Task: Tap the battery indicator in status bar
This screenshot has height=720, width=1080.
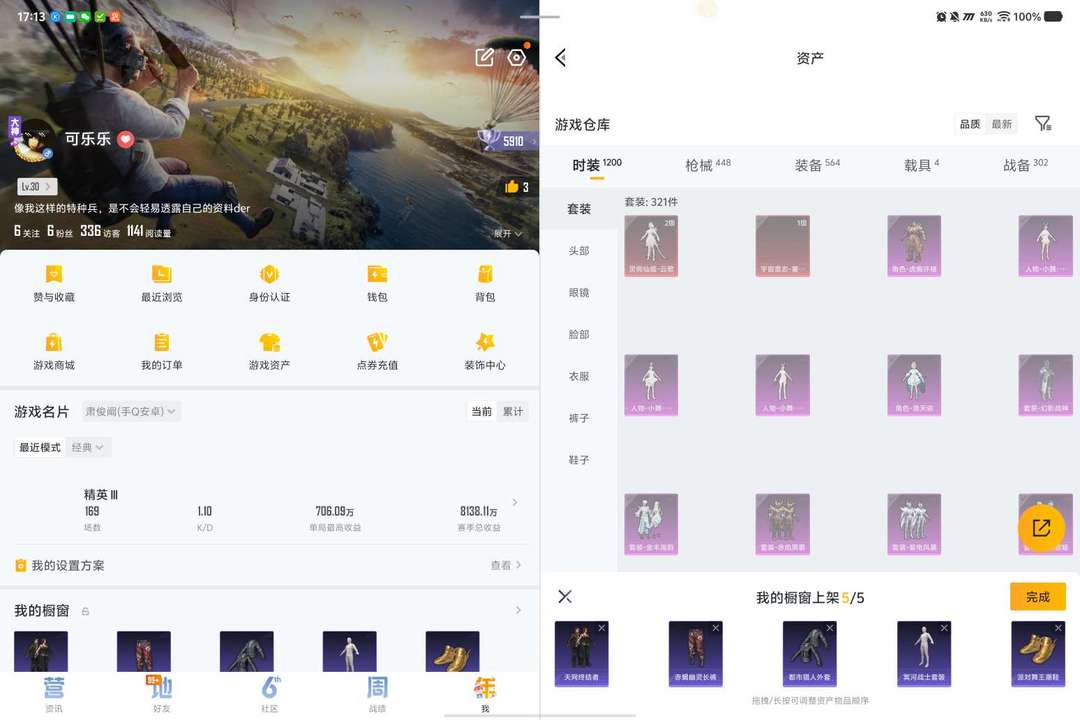Action: coord(1054,16)
